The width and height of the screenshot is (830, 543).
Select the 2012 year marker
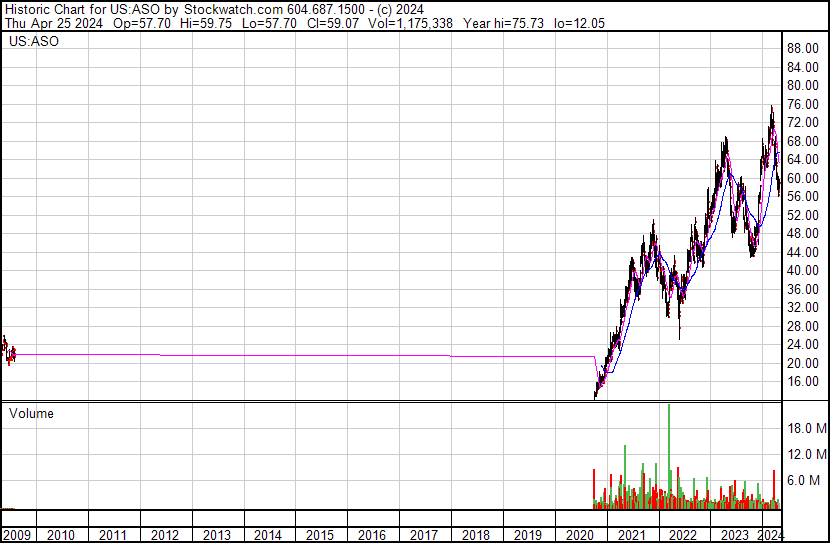(165, 535)
